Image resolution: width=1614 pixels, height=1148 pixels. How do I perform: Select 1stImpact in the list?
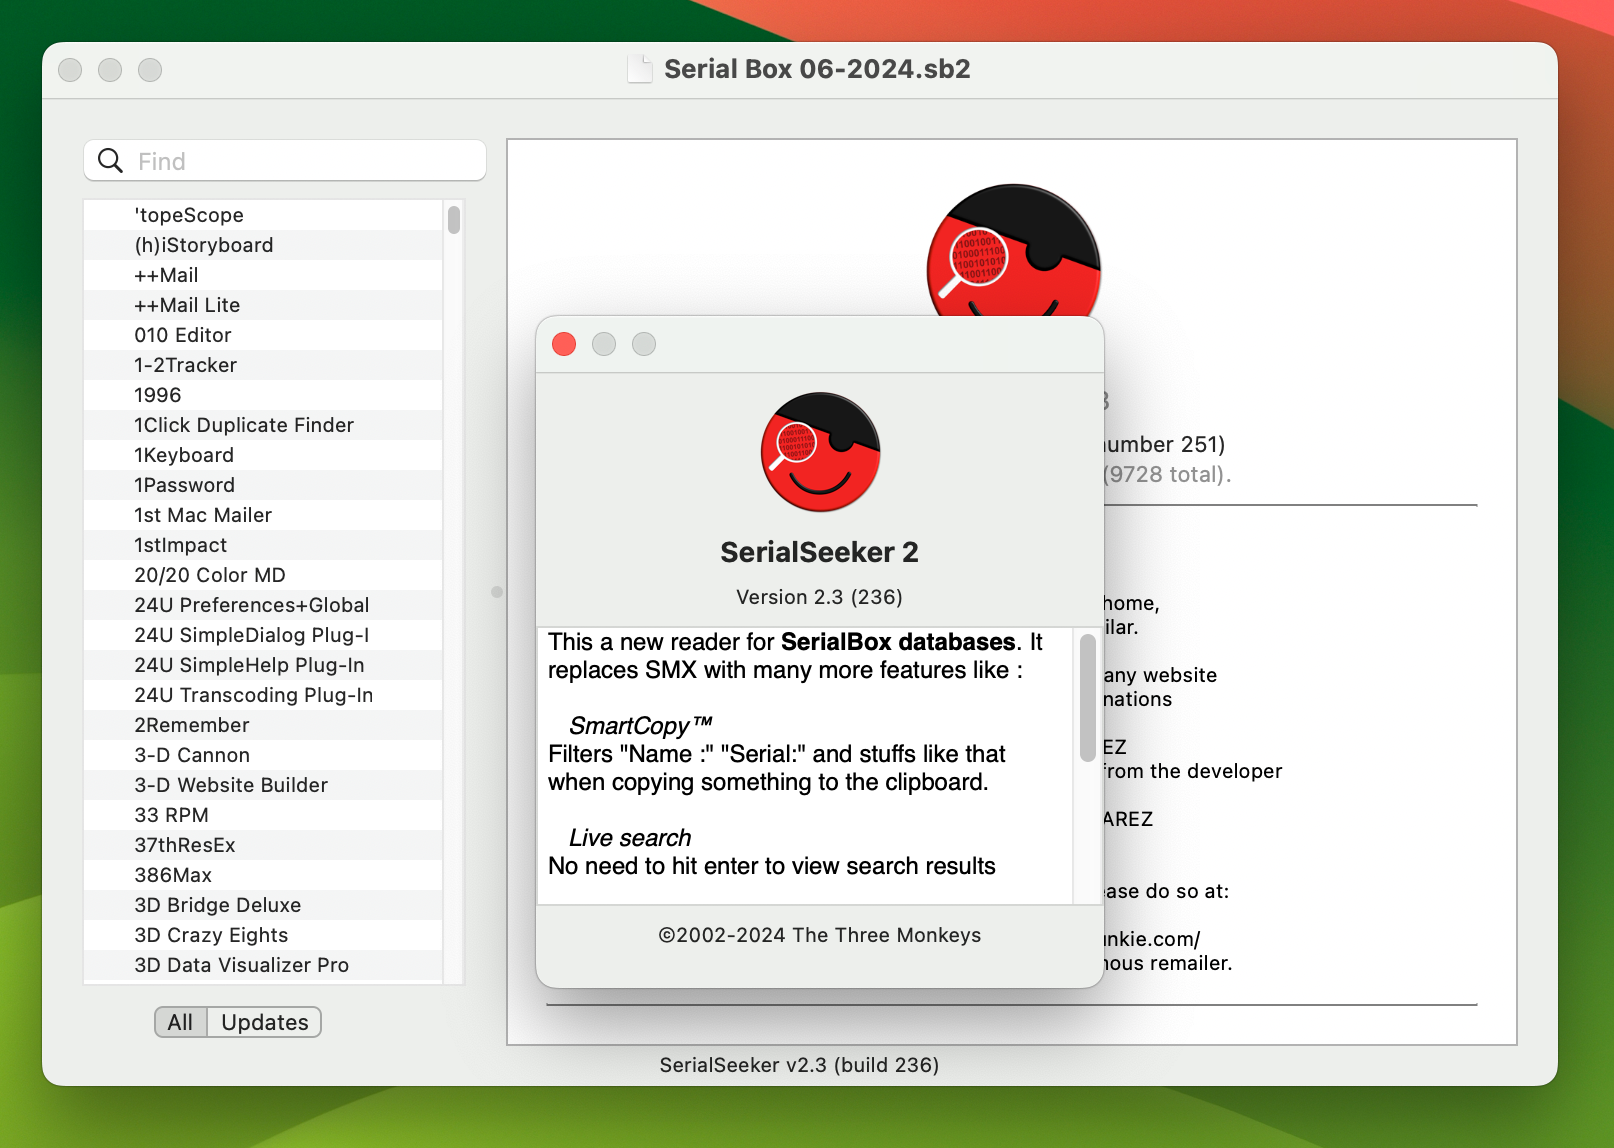point(263,545)
